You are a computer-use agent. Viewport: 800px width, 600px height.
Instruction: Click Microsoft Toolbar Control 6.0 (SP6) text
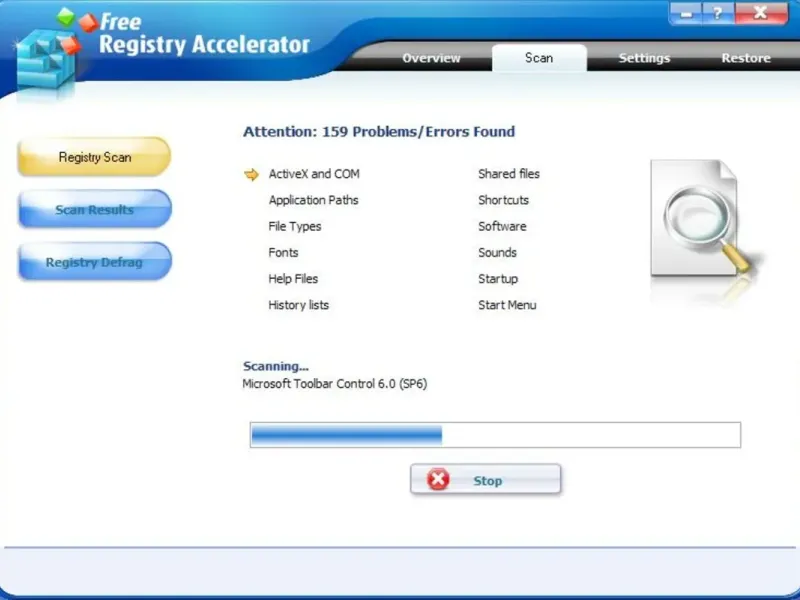[x=335, y=384]
